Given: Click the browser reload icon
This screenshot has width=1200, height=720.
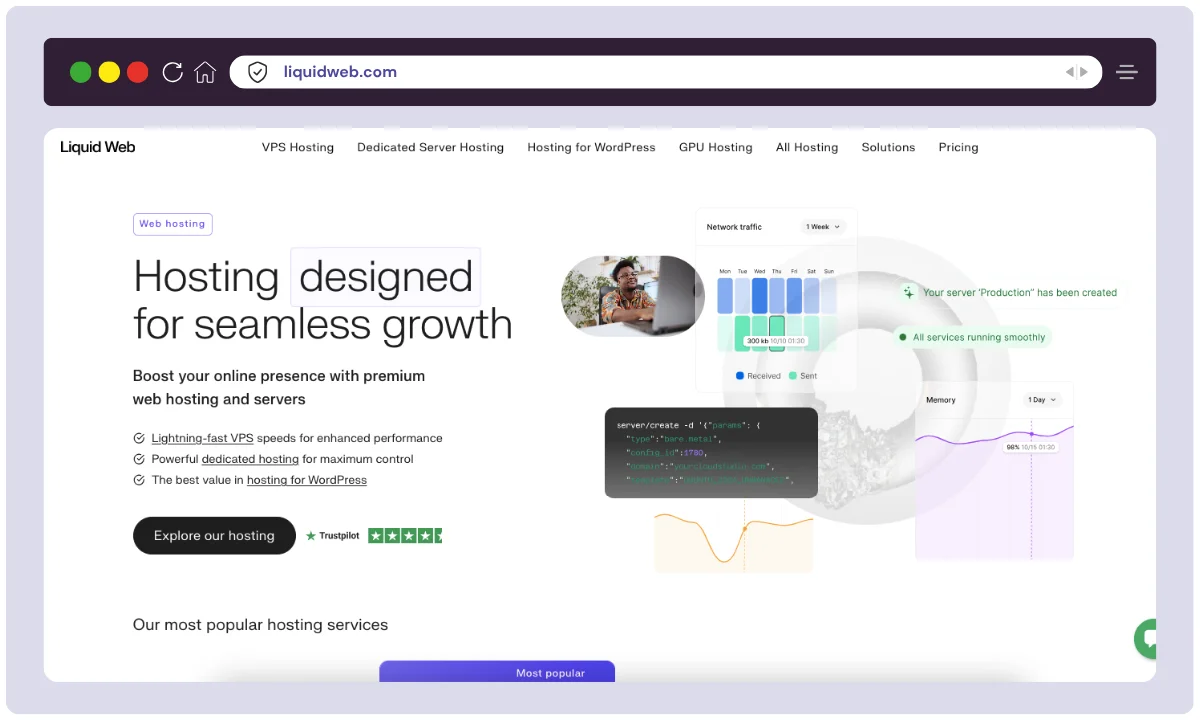Looking at the screenshot, I should point(172,72).
